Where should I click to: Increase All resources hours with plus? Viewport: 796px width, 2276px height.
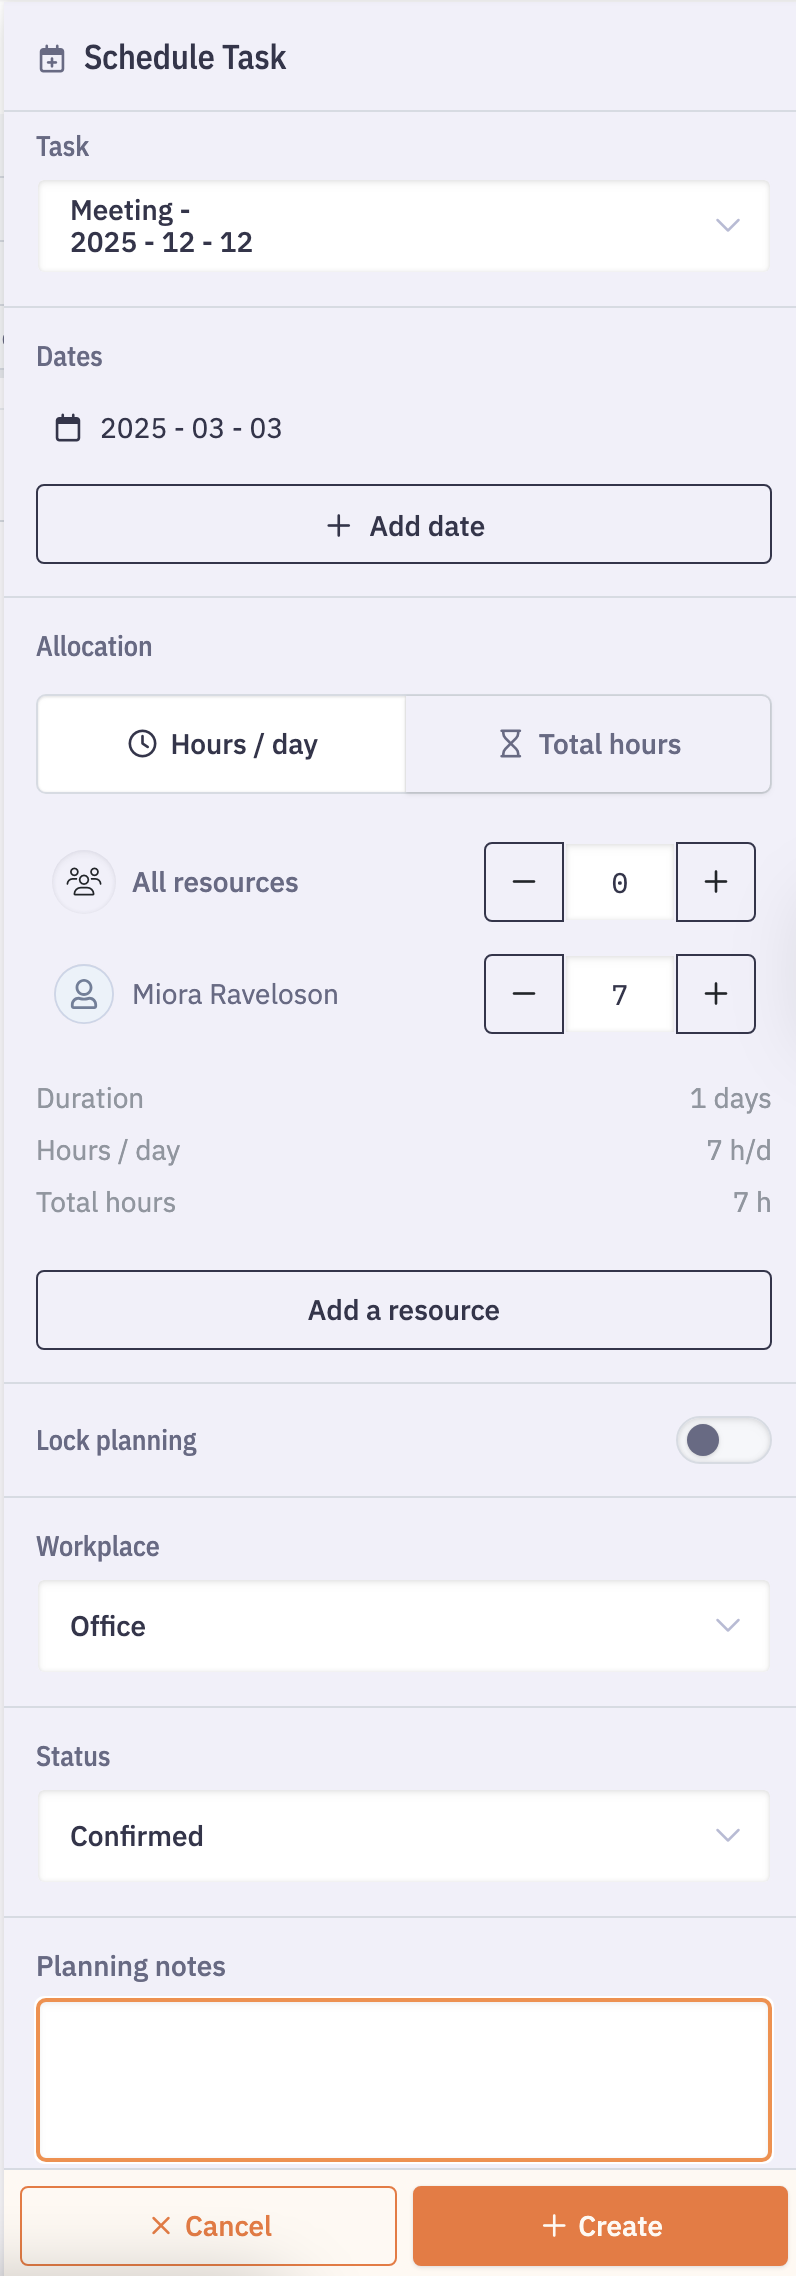coord(716,882)
